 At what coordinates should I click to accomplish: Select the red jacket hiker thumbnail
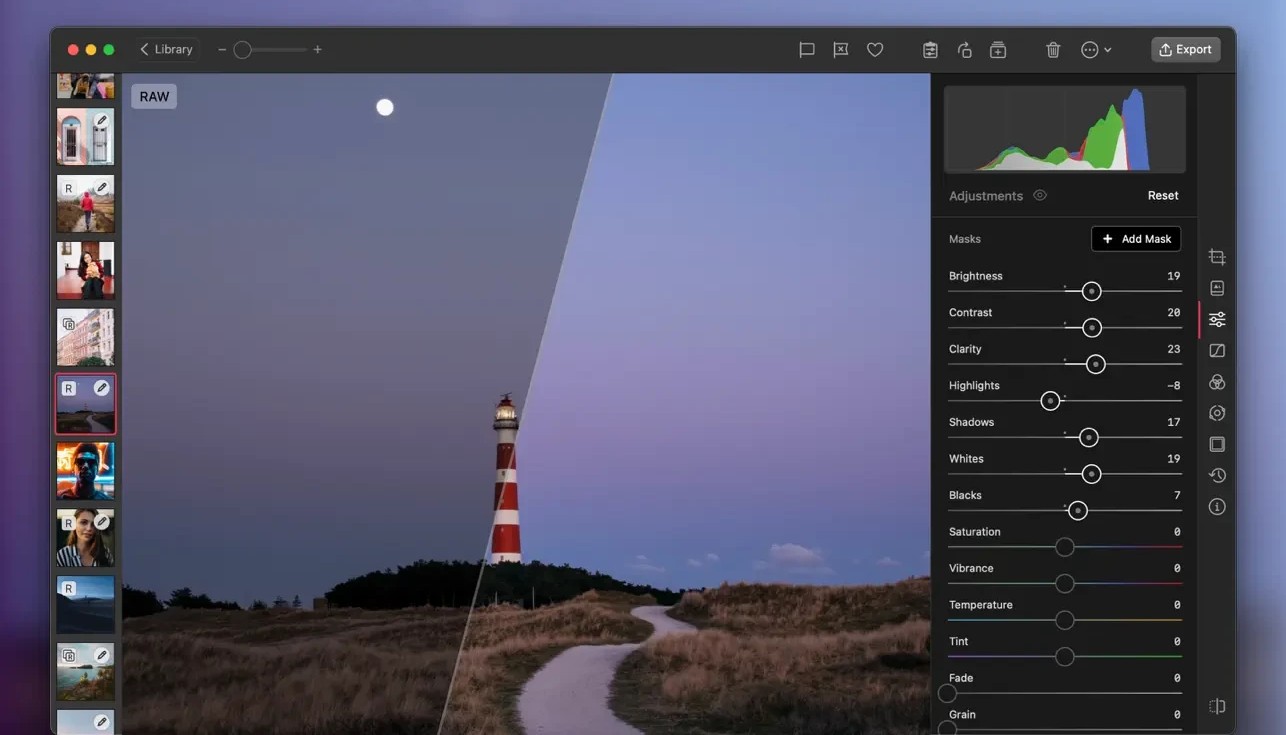(x=86, y=204)
